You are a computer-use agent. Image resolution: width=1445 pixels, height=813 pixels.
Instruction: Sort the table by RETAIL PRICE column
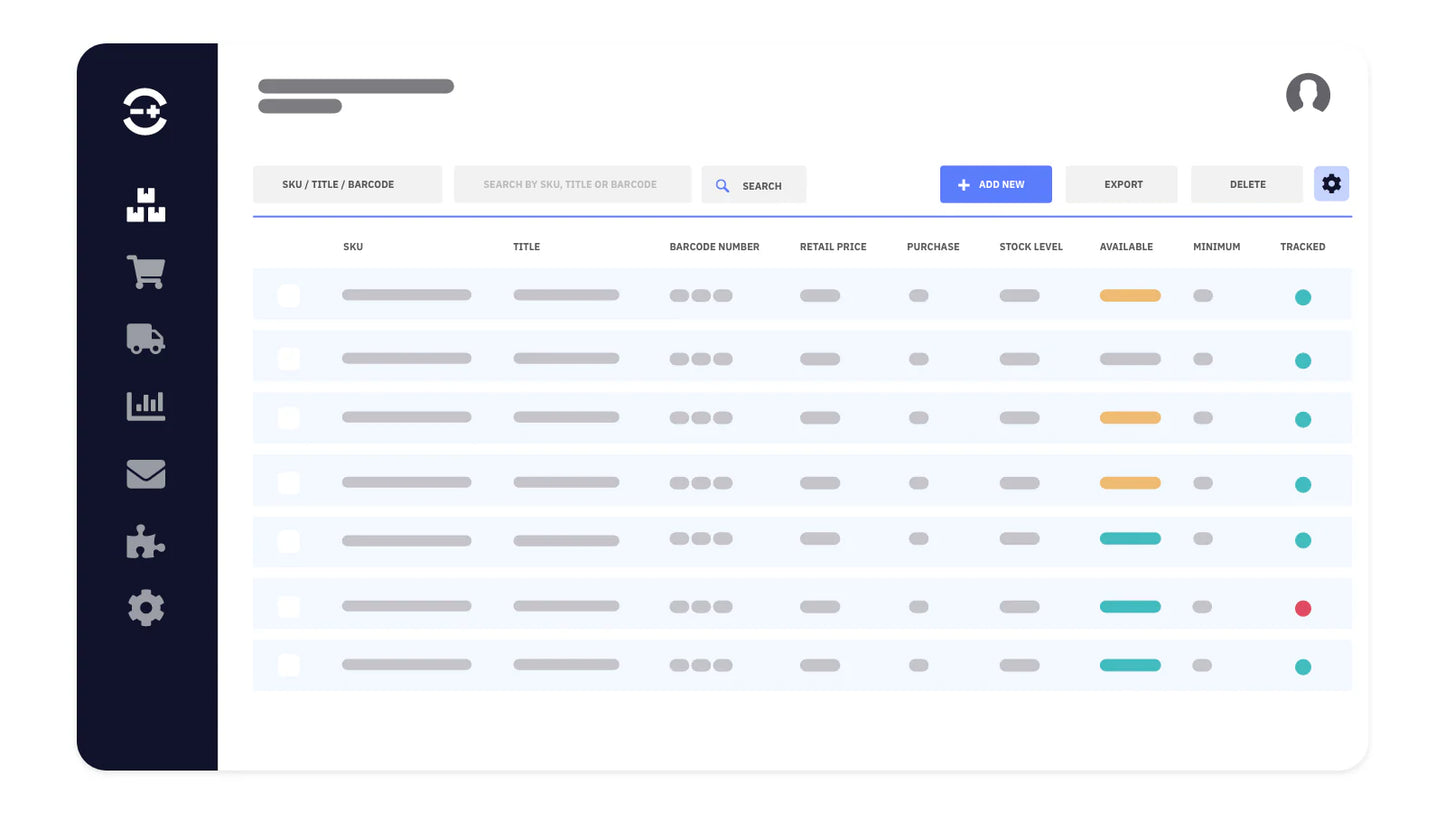[x=832, y=246]
